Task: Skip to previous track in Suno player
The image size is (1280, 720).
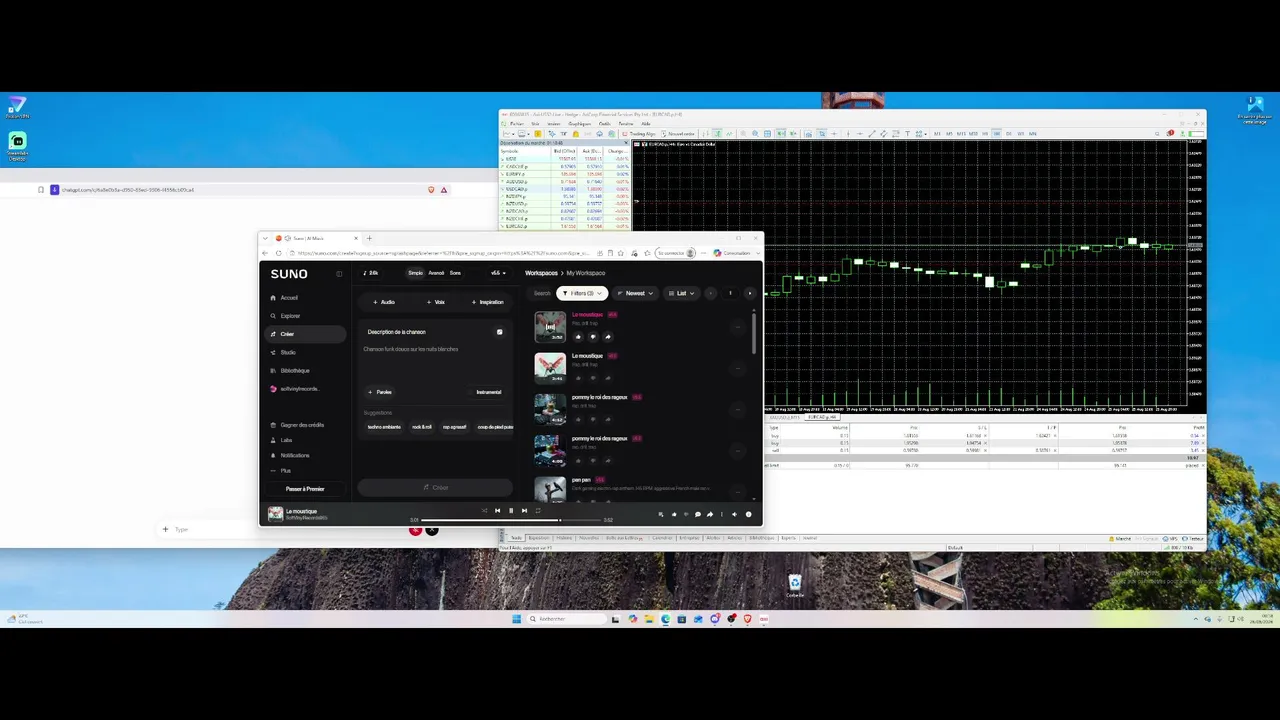Action: 497,511
